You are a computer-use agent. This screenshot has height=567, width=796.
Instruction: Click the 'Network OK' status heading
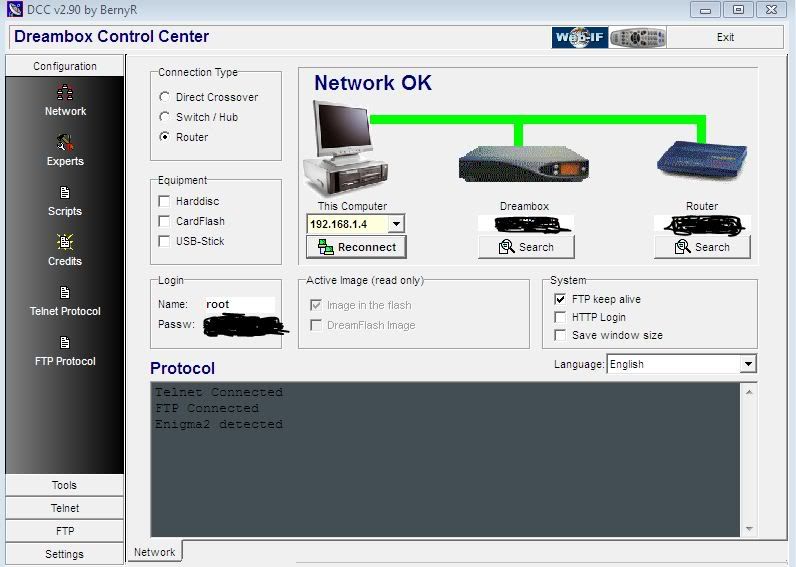click(x=373, y=83)
